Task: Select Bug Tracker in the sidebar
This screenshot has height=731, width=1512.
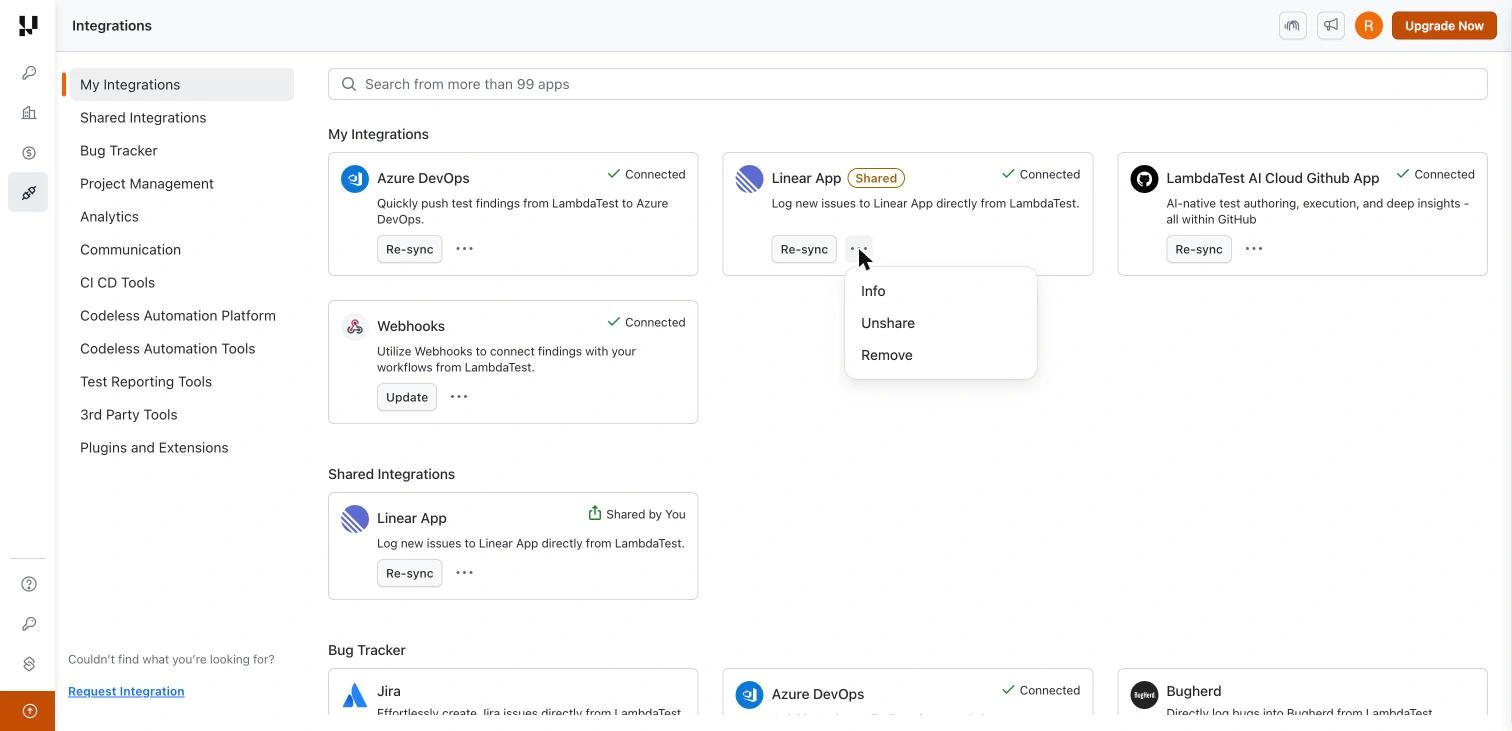Action: pos(119,151)
